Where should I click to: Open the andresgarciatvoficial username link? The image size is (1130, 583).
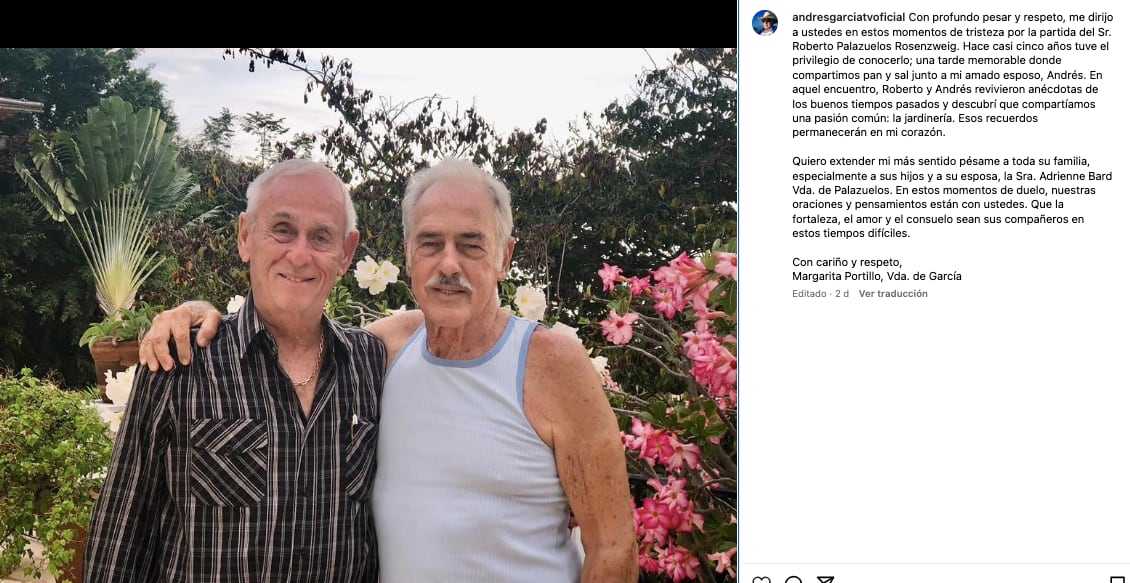(x=848, y=17)
